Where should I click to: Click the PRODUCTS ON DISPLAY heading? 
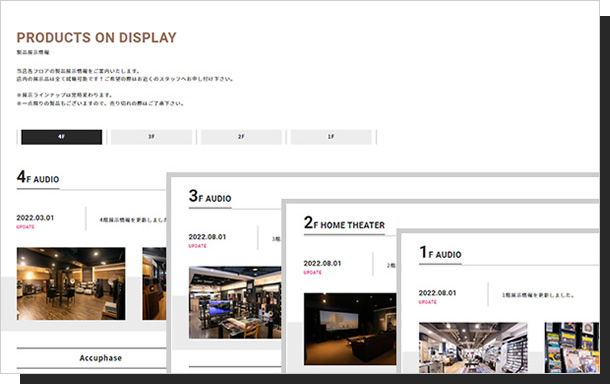[96, 37]
